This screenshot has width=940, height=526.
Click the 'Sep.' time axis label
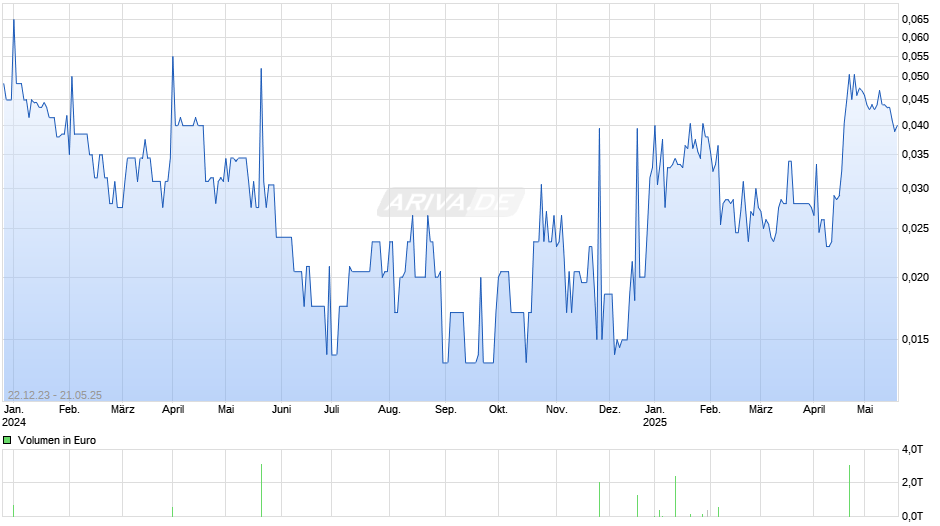445,410
